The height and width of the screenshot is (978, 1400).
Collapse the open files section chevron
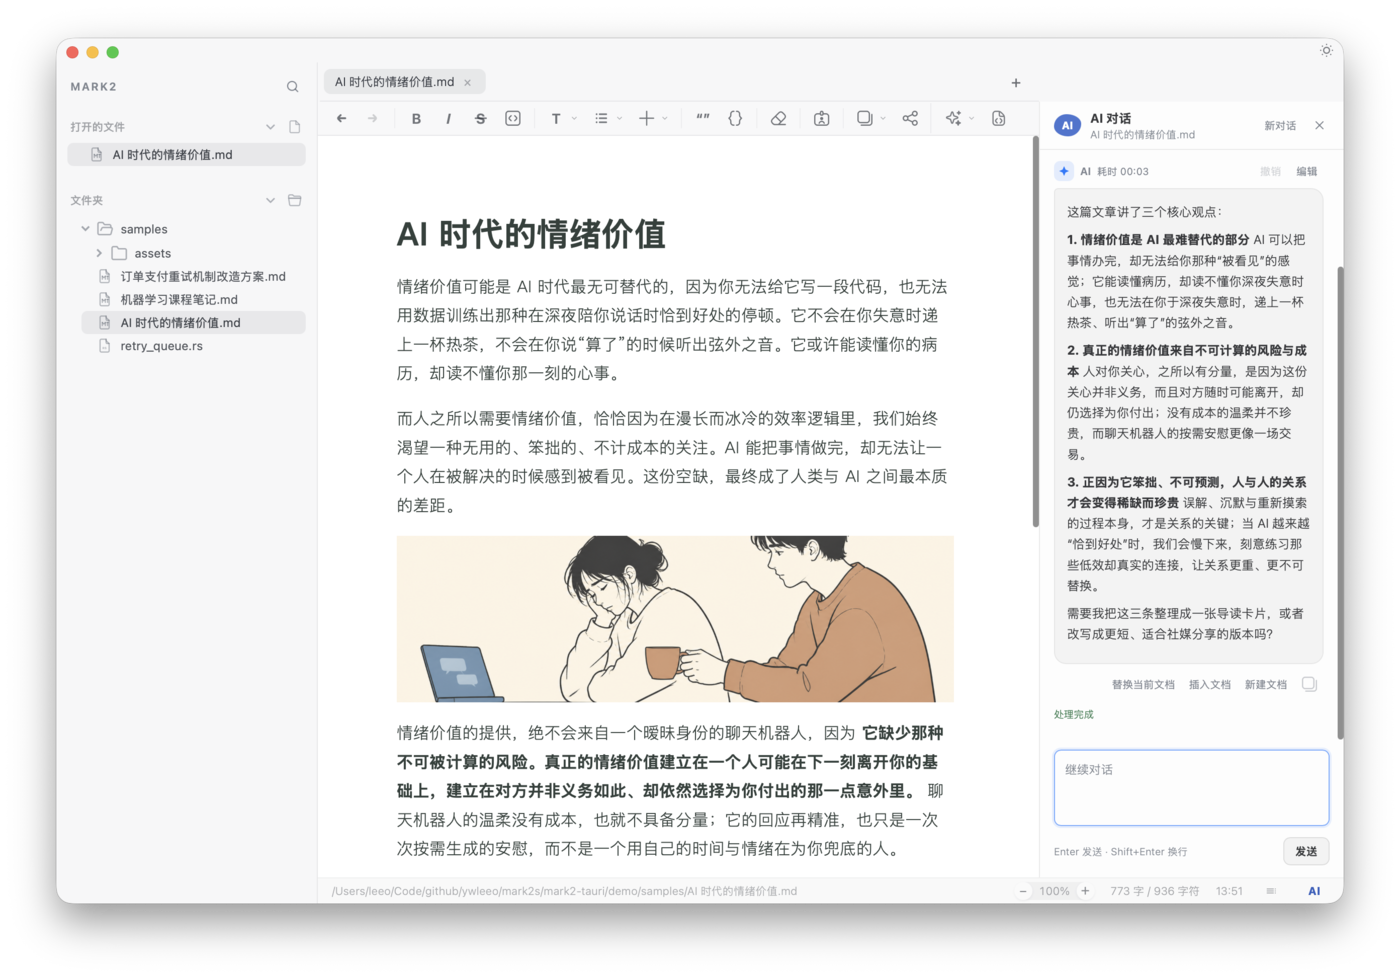pos(270,127)
